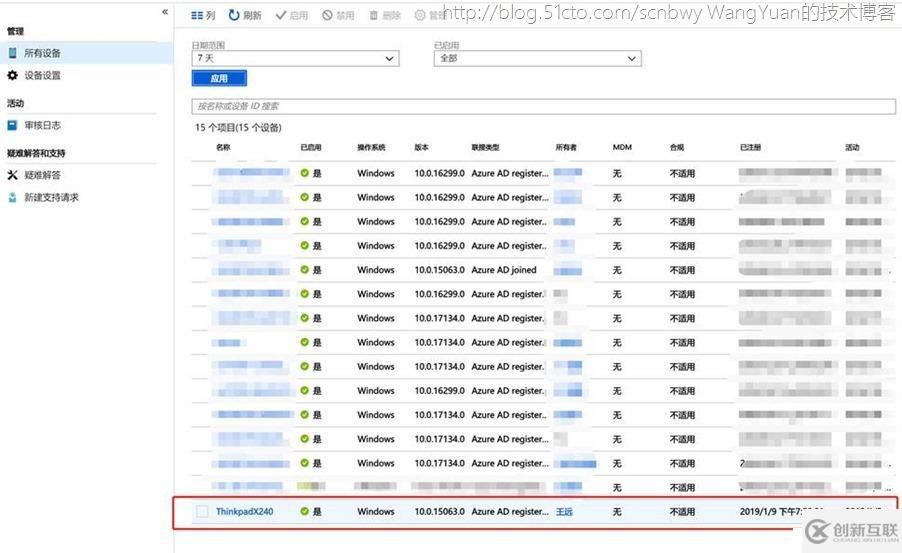902x553 pixels.
Task: Click version 10.0.15063.0 in Azure AD joined row
Action: point(439,270)
